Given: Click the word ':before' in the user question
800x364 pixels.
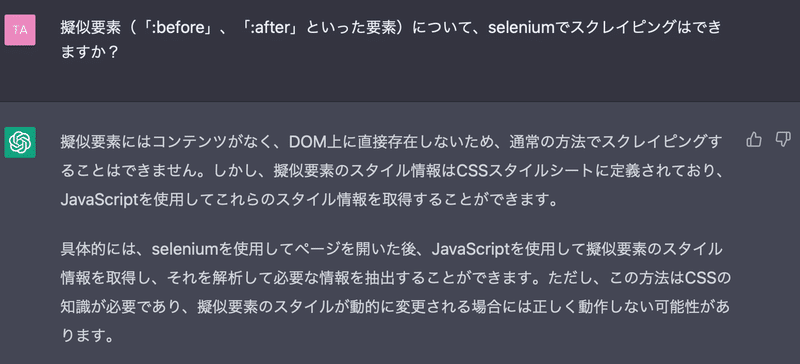Looking at the screenshot, I should click(174, 28).
